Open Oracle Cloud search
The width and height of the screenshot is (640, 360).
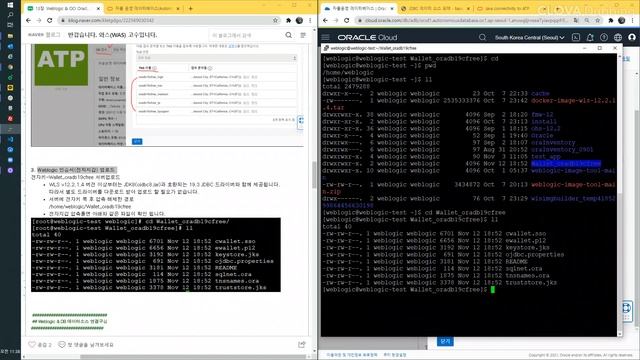tap(482, 37)
